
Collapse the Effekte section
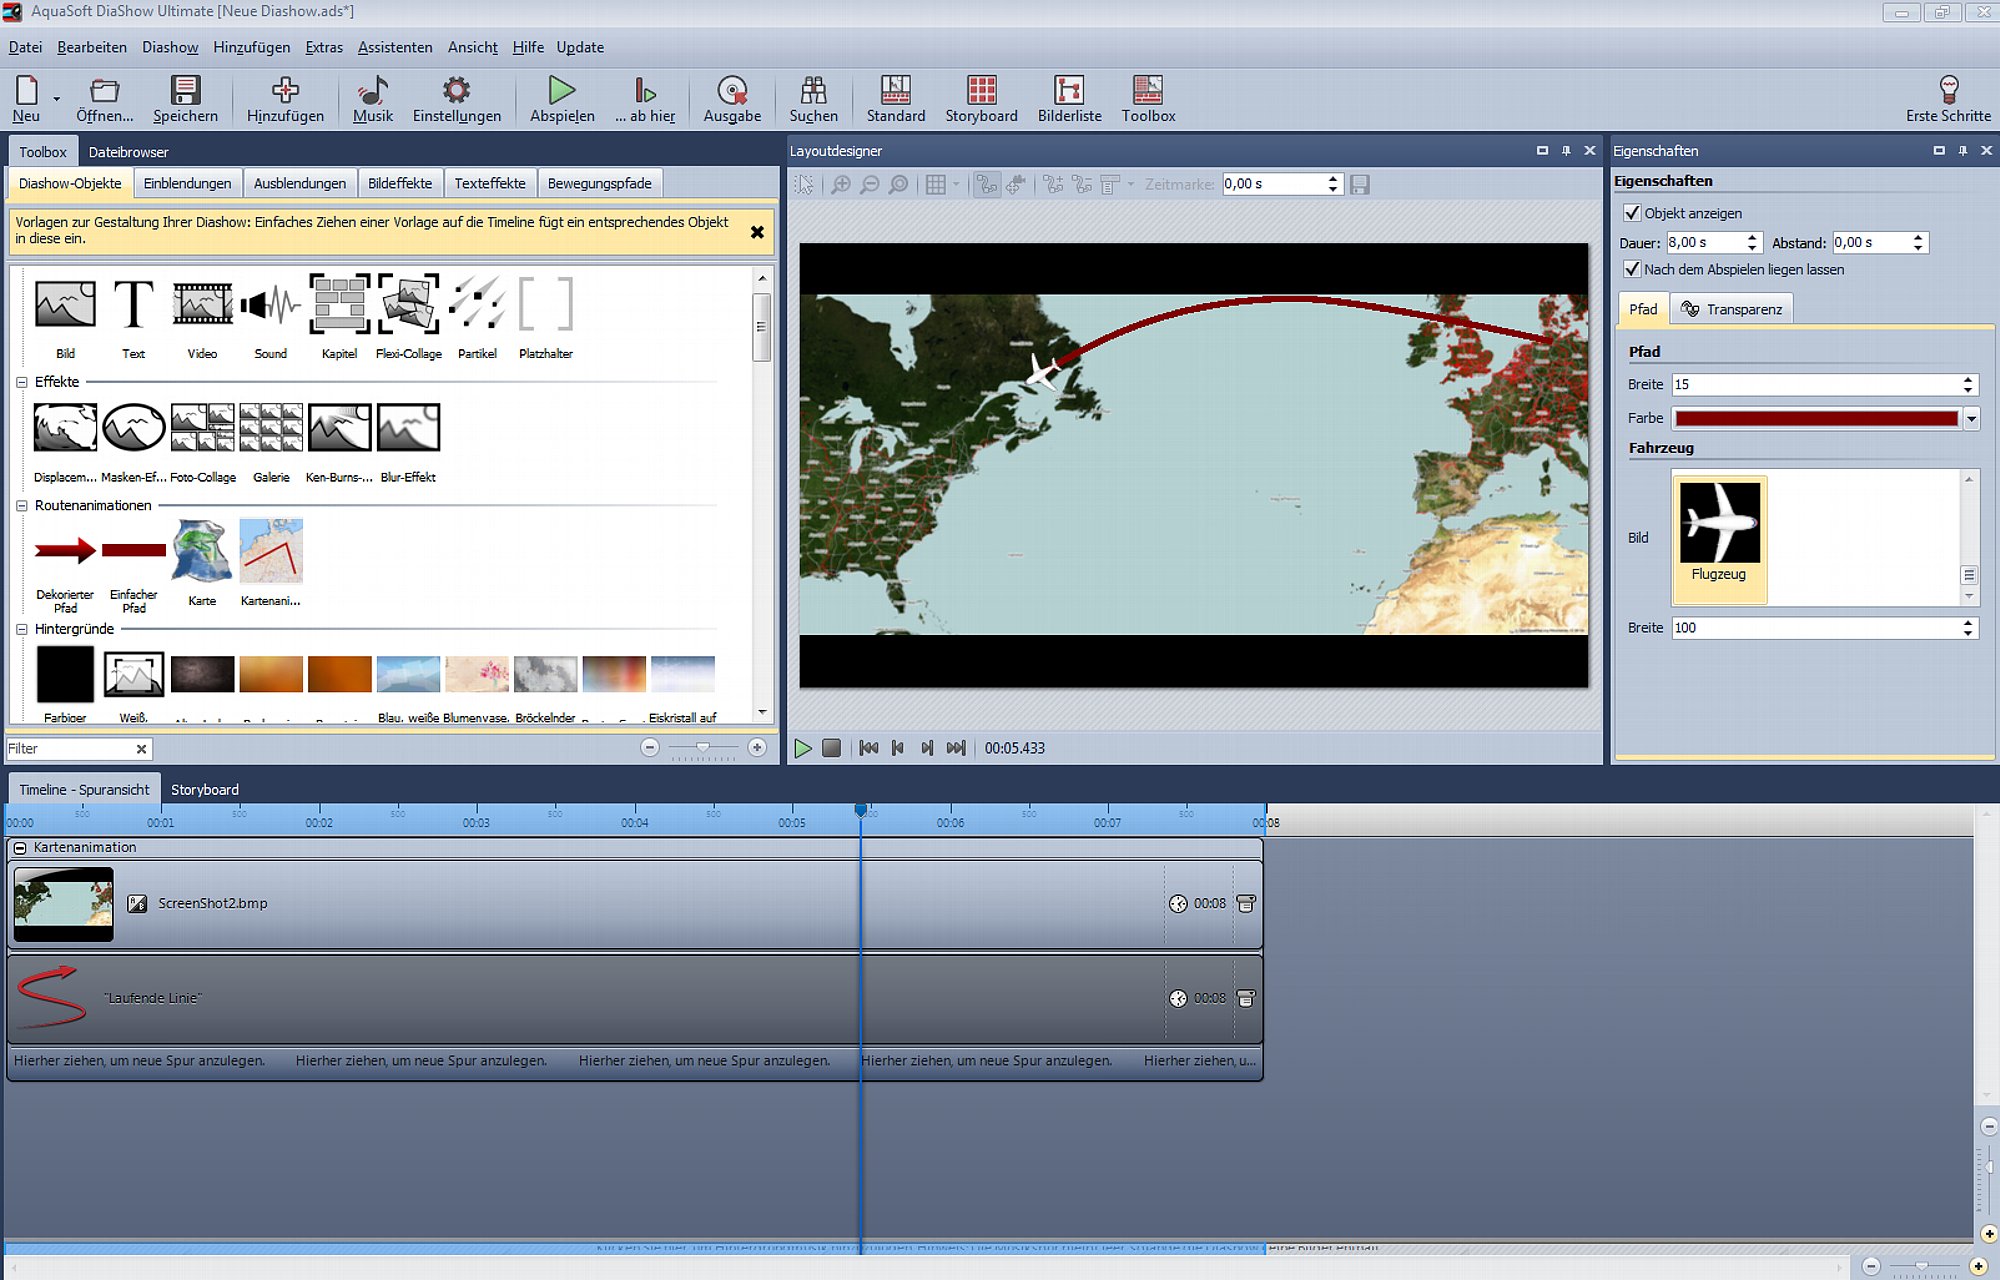22,382
